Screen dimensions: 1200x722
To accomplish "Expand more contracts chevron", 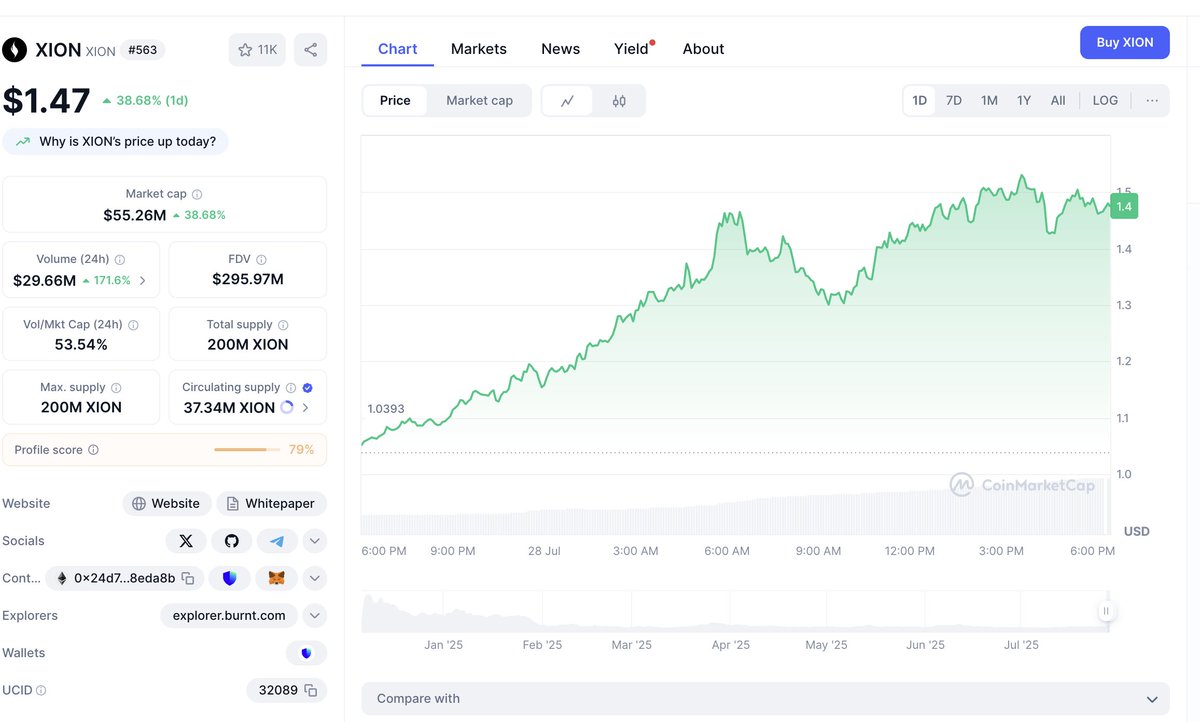I will point(314,578).
